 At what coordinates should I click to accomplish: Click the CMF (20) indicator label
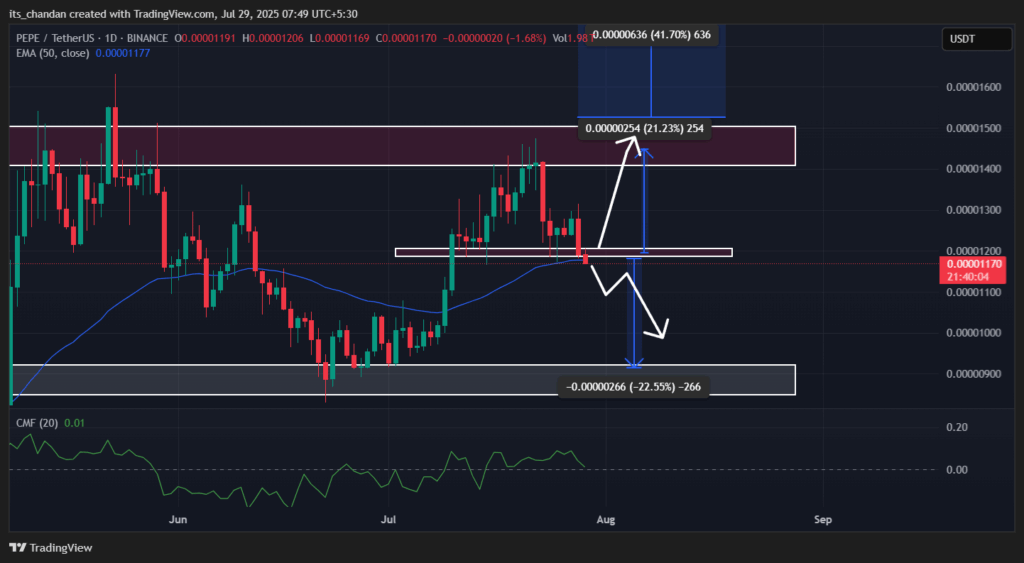point(37,423)
